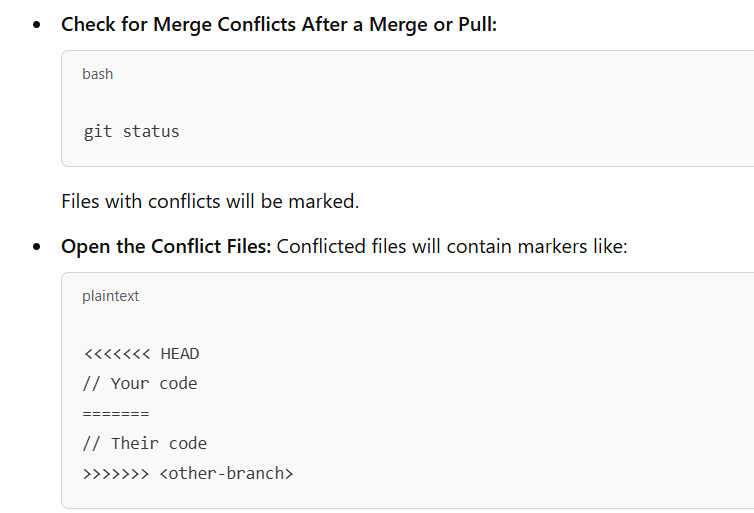Click the bullet point before "Open the Conflict Files"
Screen dimensions: 754x513
(x=37, y=247)
